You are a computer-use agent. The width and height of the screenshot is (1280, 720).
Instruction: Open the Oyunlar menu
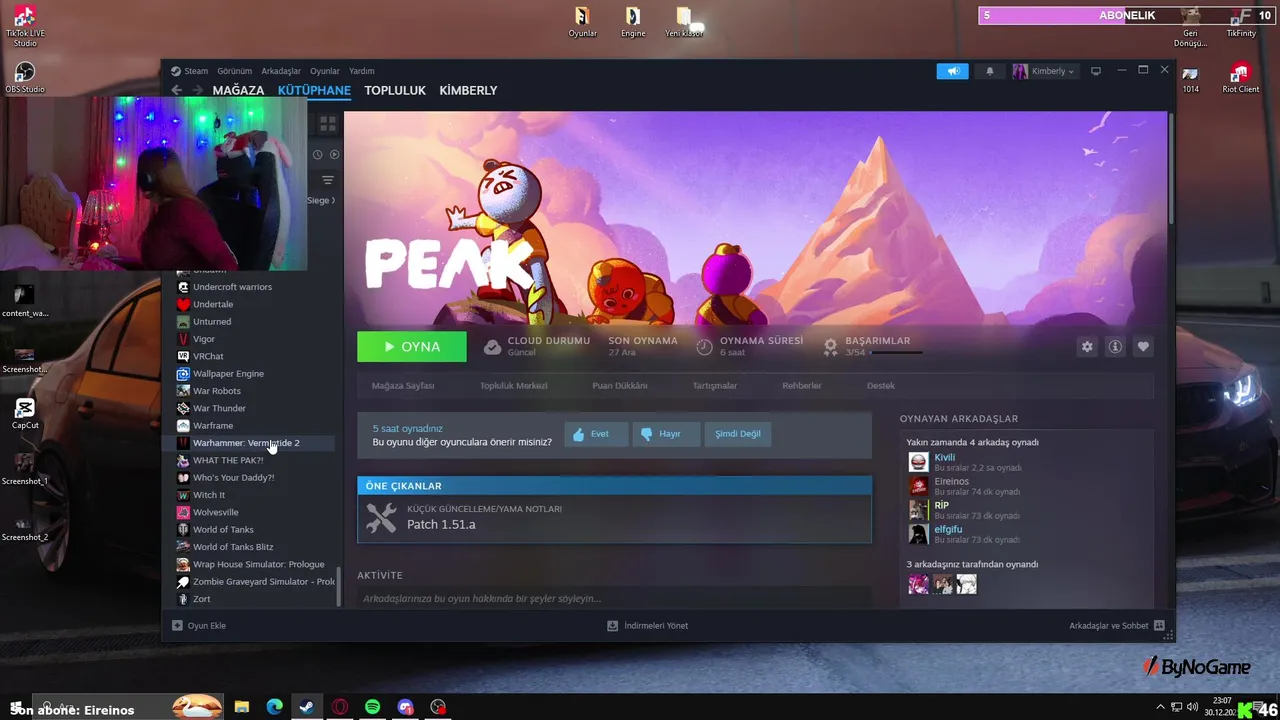(325, 71)
